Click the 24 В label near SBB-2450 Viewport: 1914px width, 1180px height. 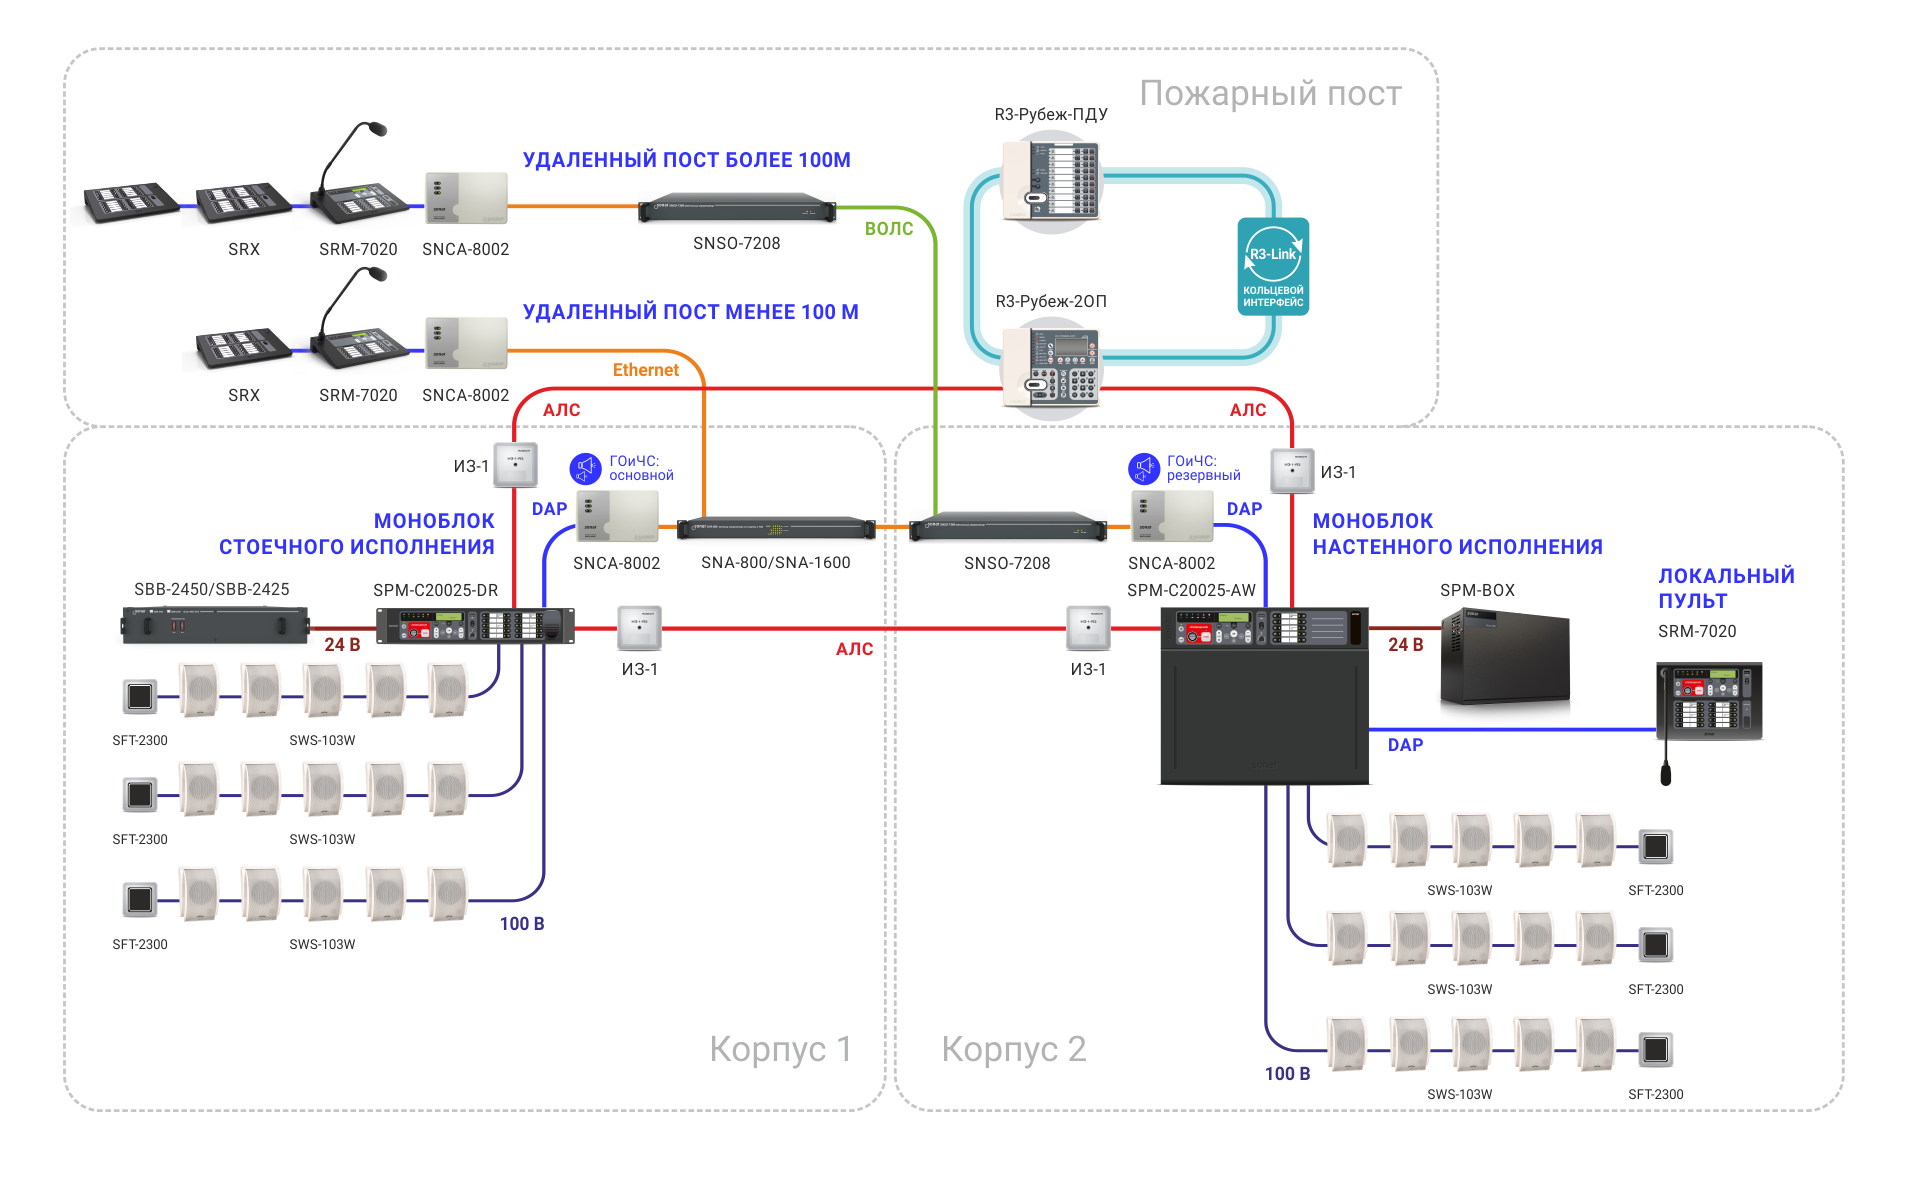(x=342, y=645)
